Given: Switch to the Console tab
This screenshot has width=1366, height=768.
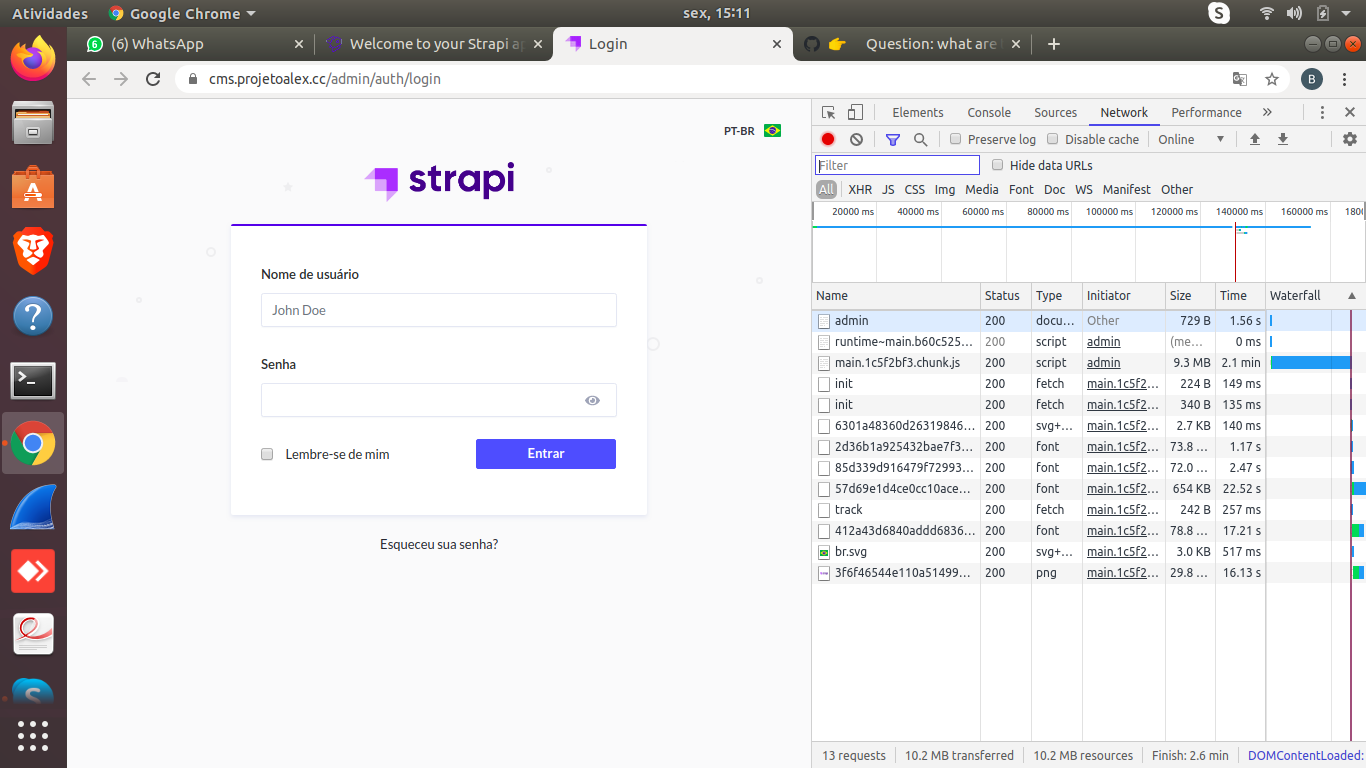Looking at the screenshot, I should pyautogui.click(x=989, y=112).
